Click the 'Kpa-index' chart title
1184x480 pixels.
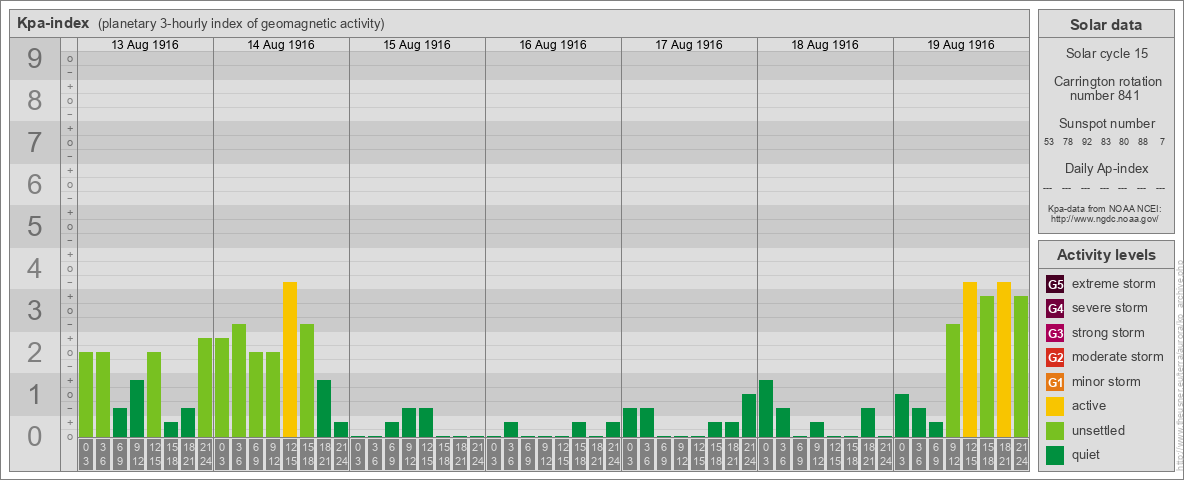tap(52, 23)
